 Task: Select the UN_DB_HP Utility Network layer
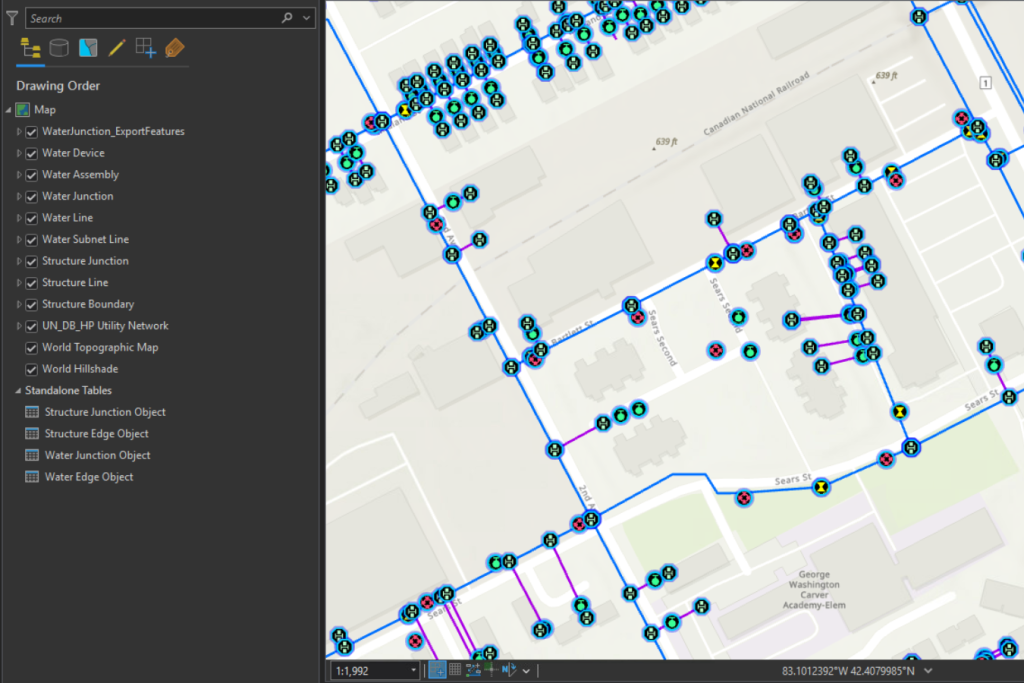click(105, 326)
